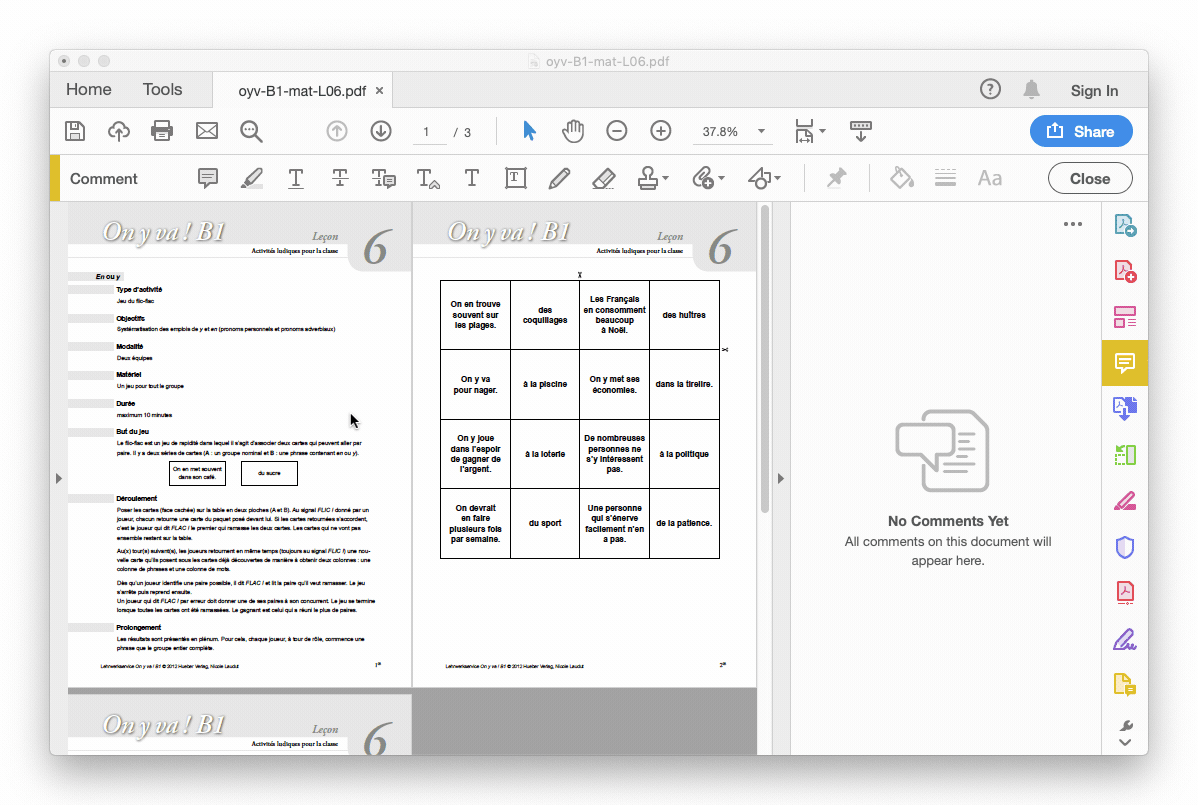Add a sticky note comment
This screenshot has height=805, width=1198.
[x=207, y=179]
